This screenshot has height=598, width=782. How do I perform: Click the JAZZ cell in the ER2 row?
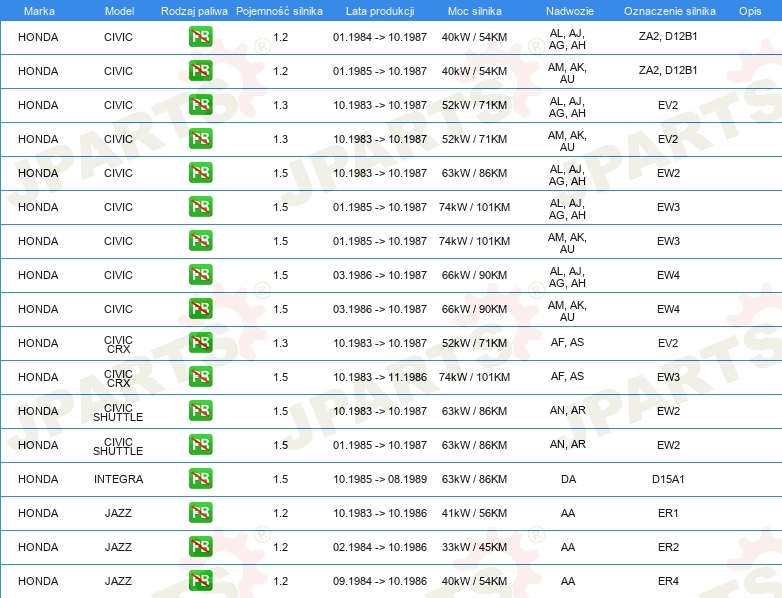tap(118, 547)
